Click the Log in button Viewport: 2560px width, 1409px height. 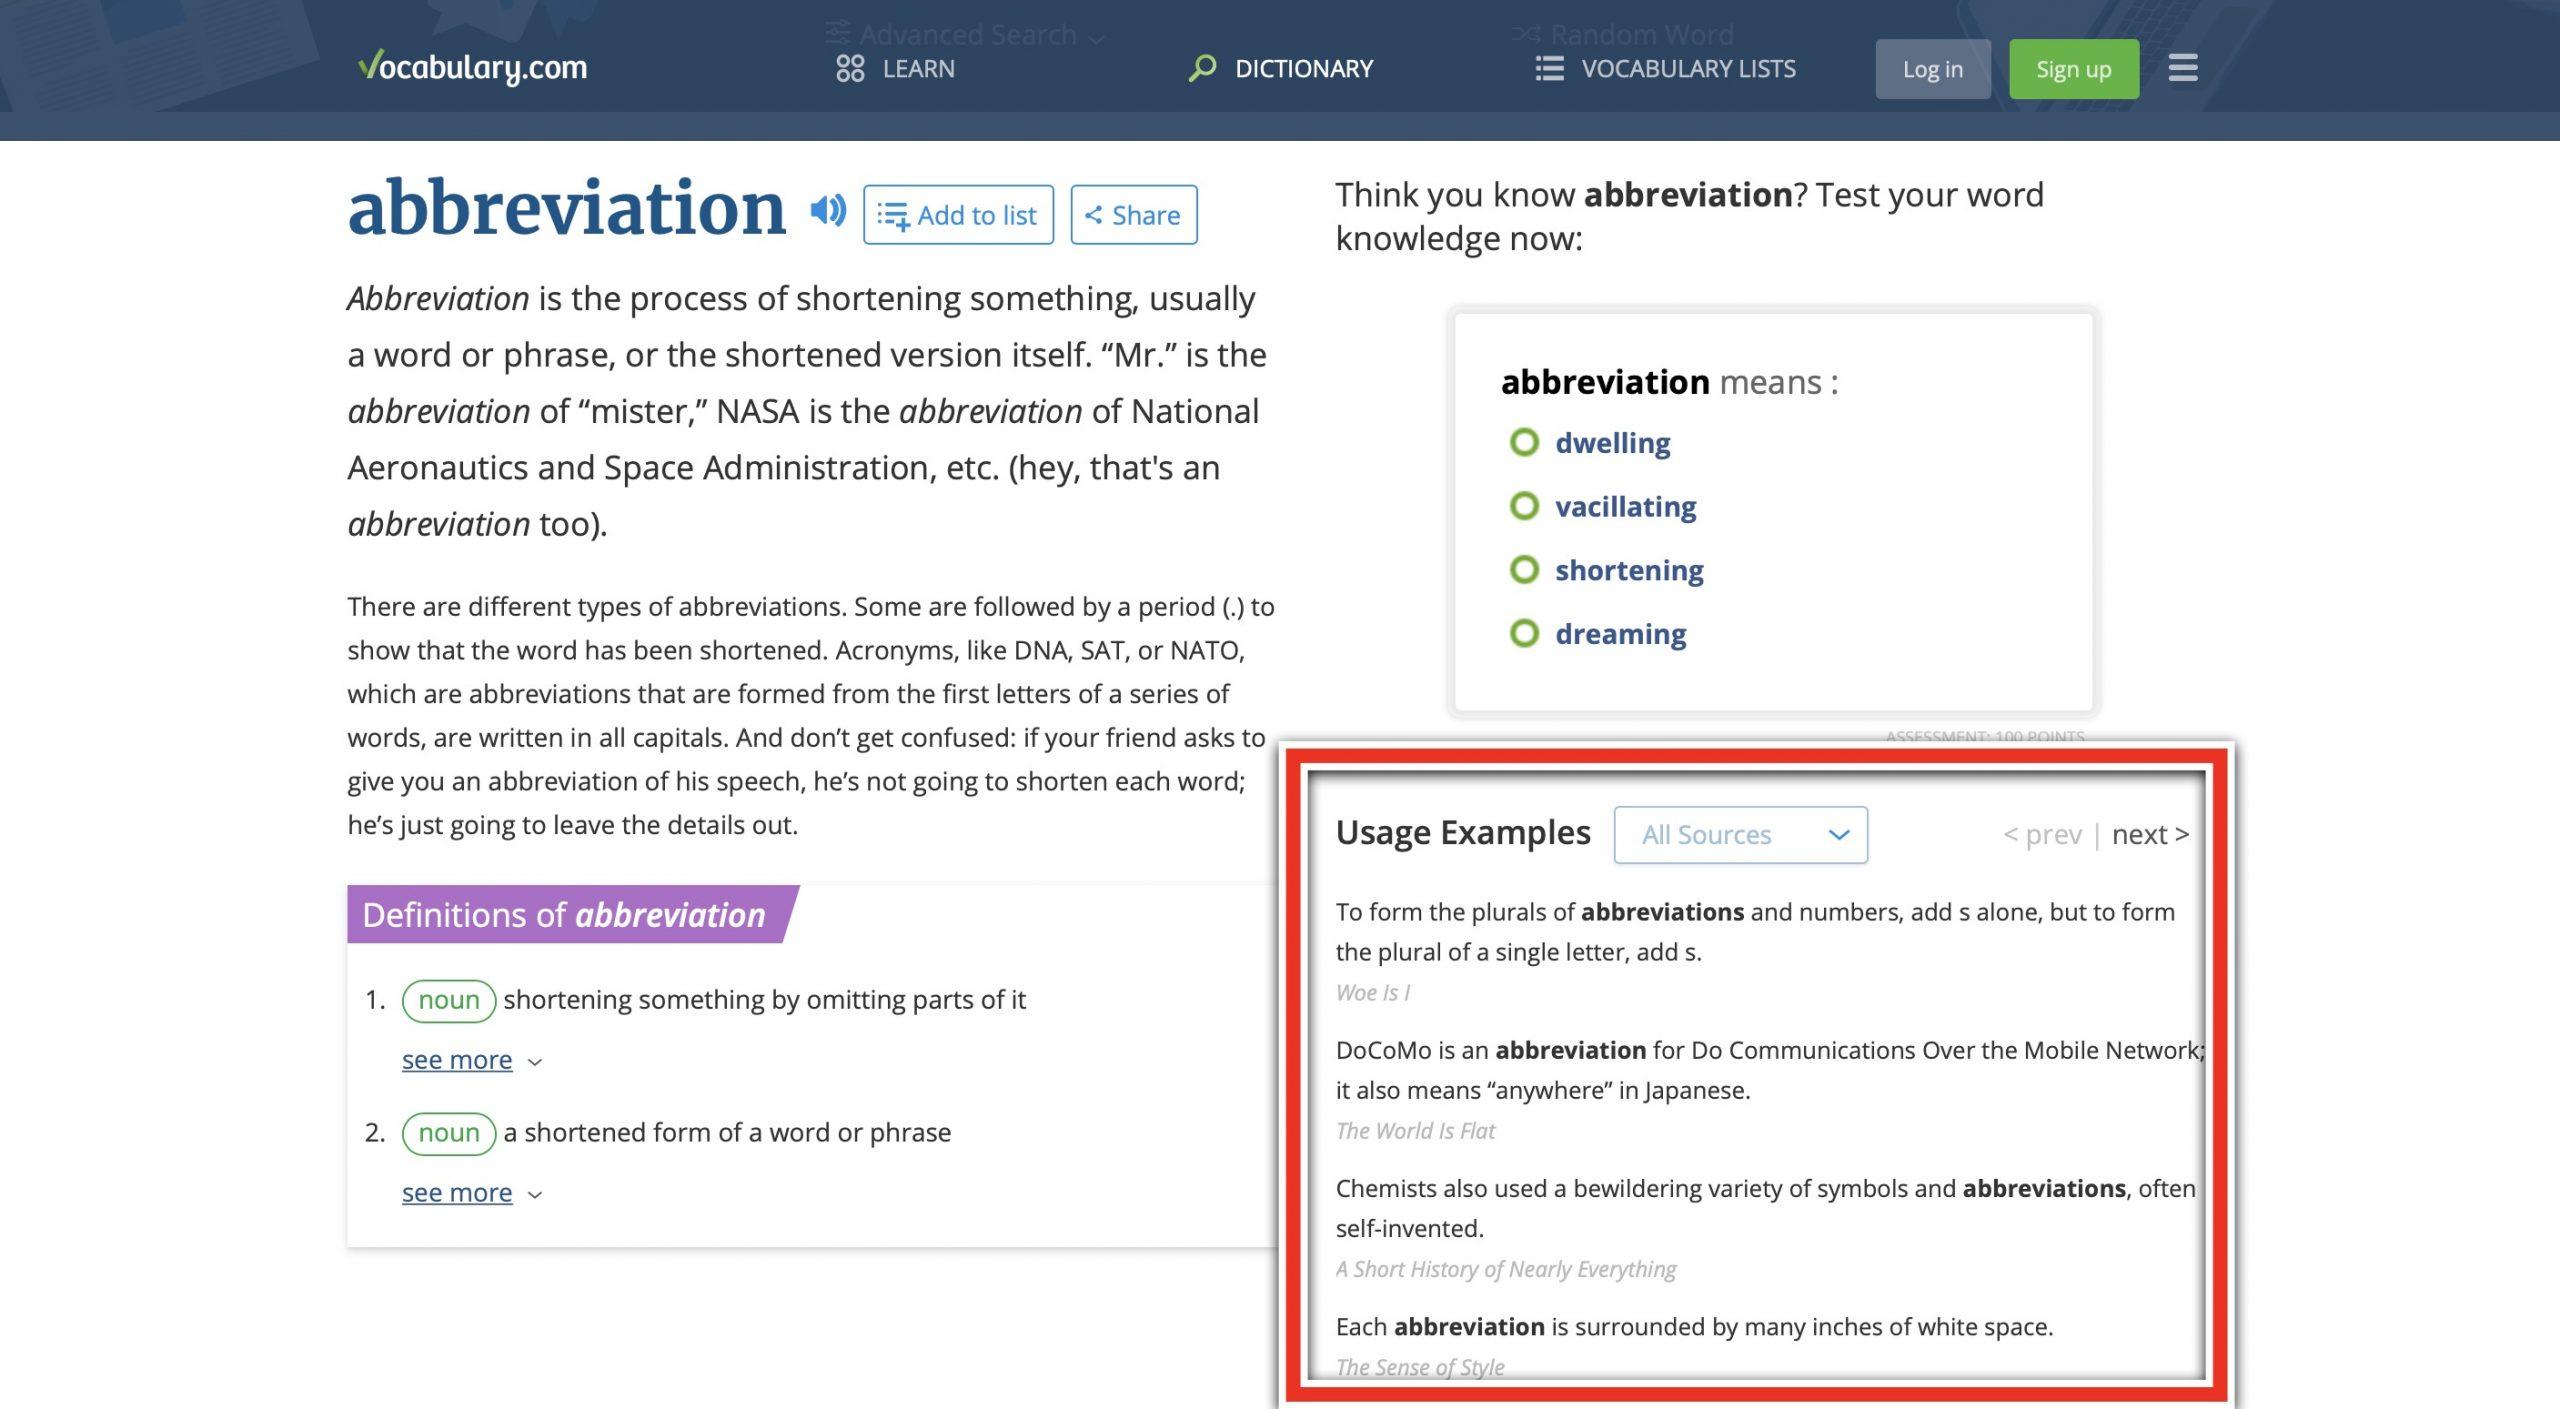point(1932,69)
